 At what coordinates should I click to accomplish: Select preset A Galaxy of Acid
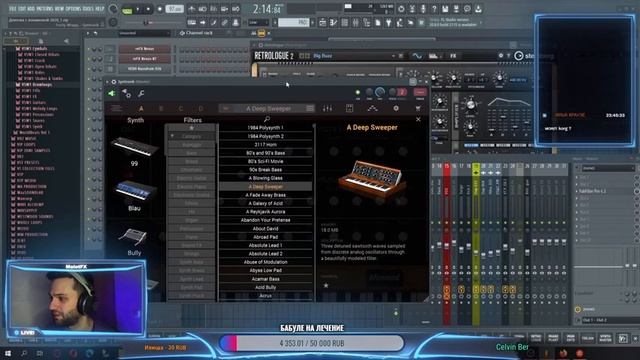tap(266, 203)
